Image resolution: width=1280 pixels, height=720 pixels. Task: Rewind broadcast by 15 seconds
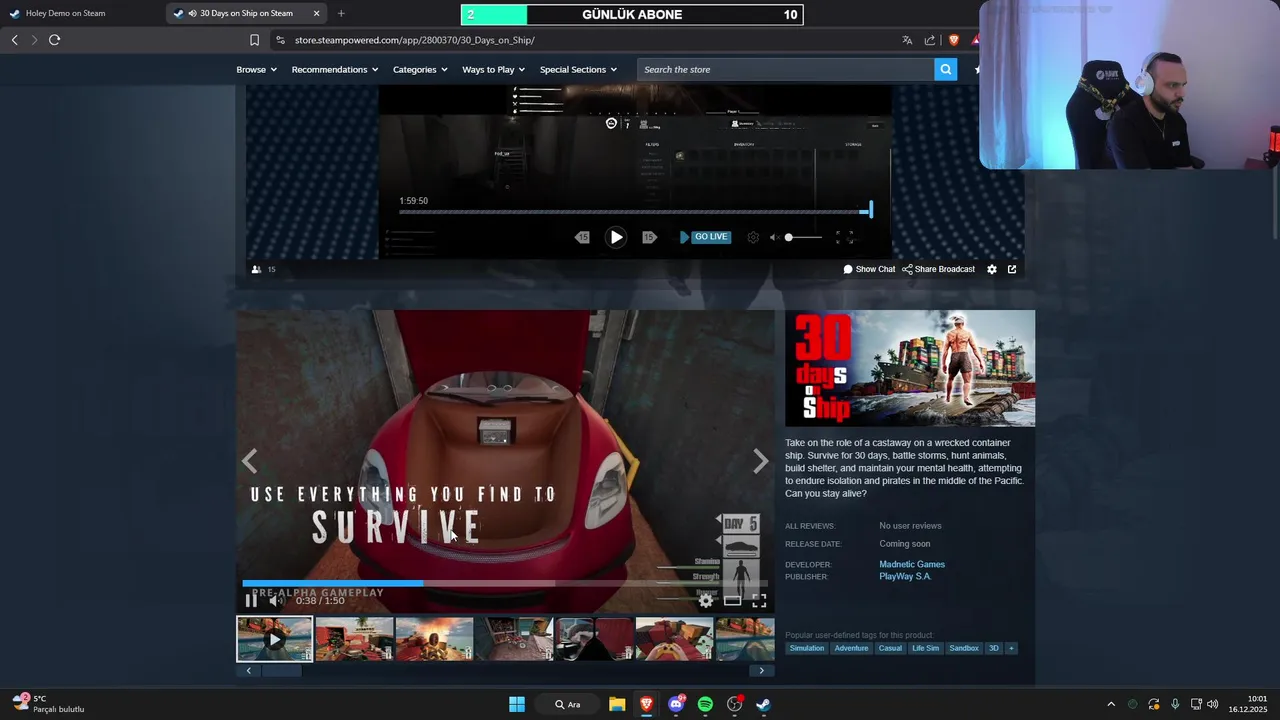click(582, 237)
